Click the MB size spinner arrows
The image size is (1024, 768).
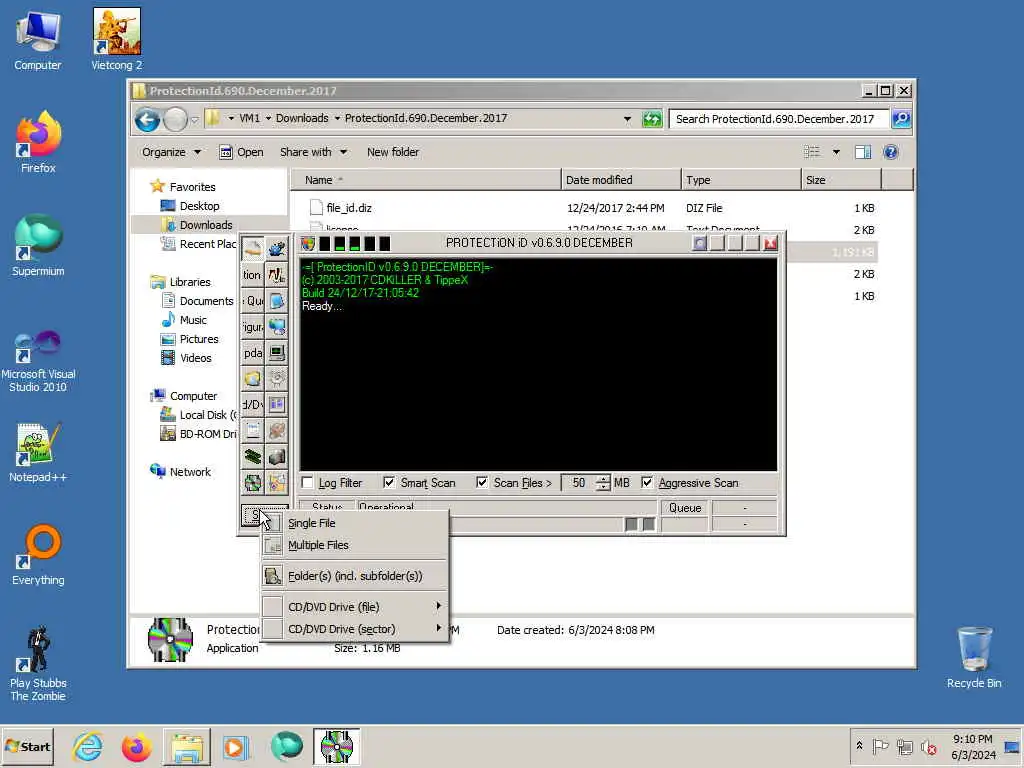(x=603, y=483)
